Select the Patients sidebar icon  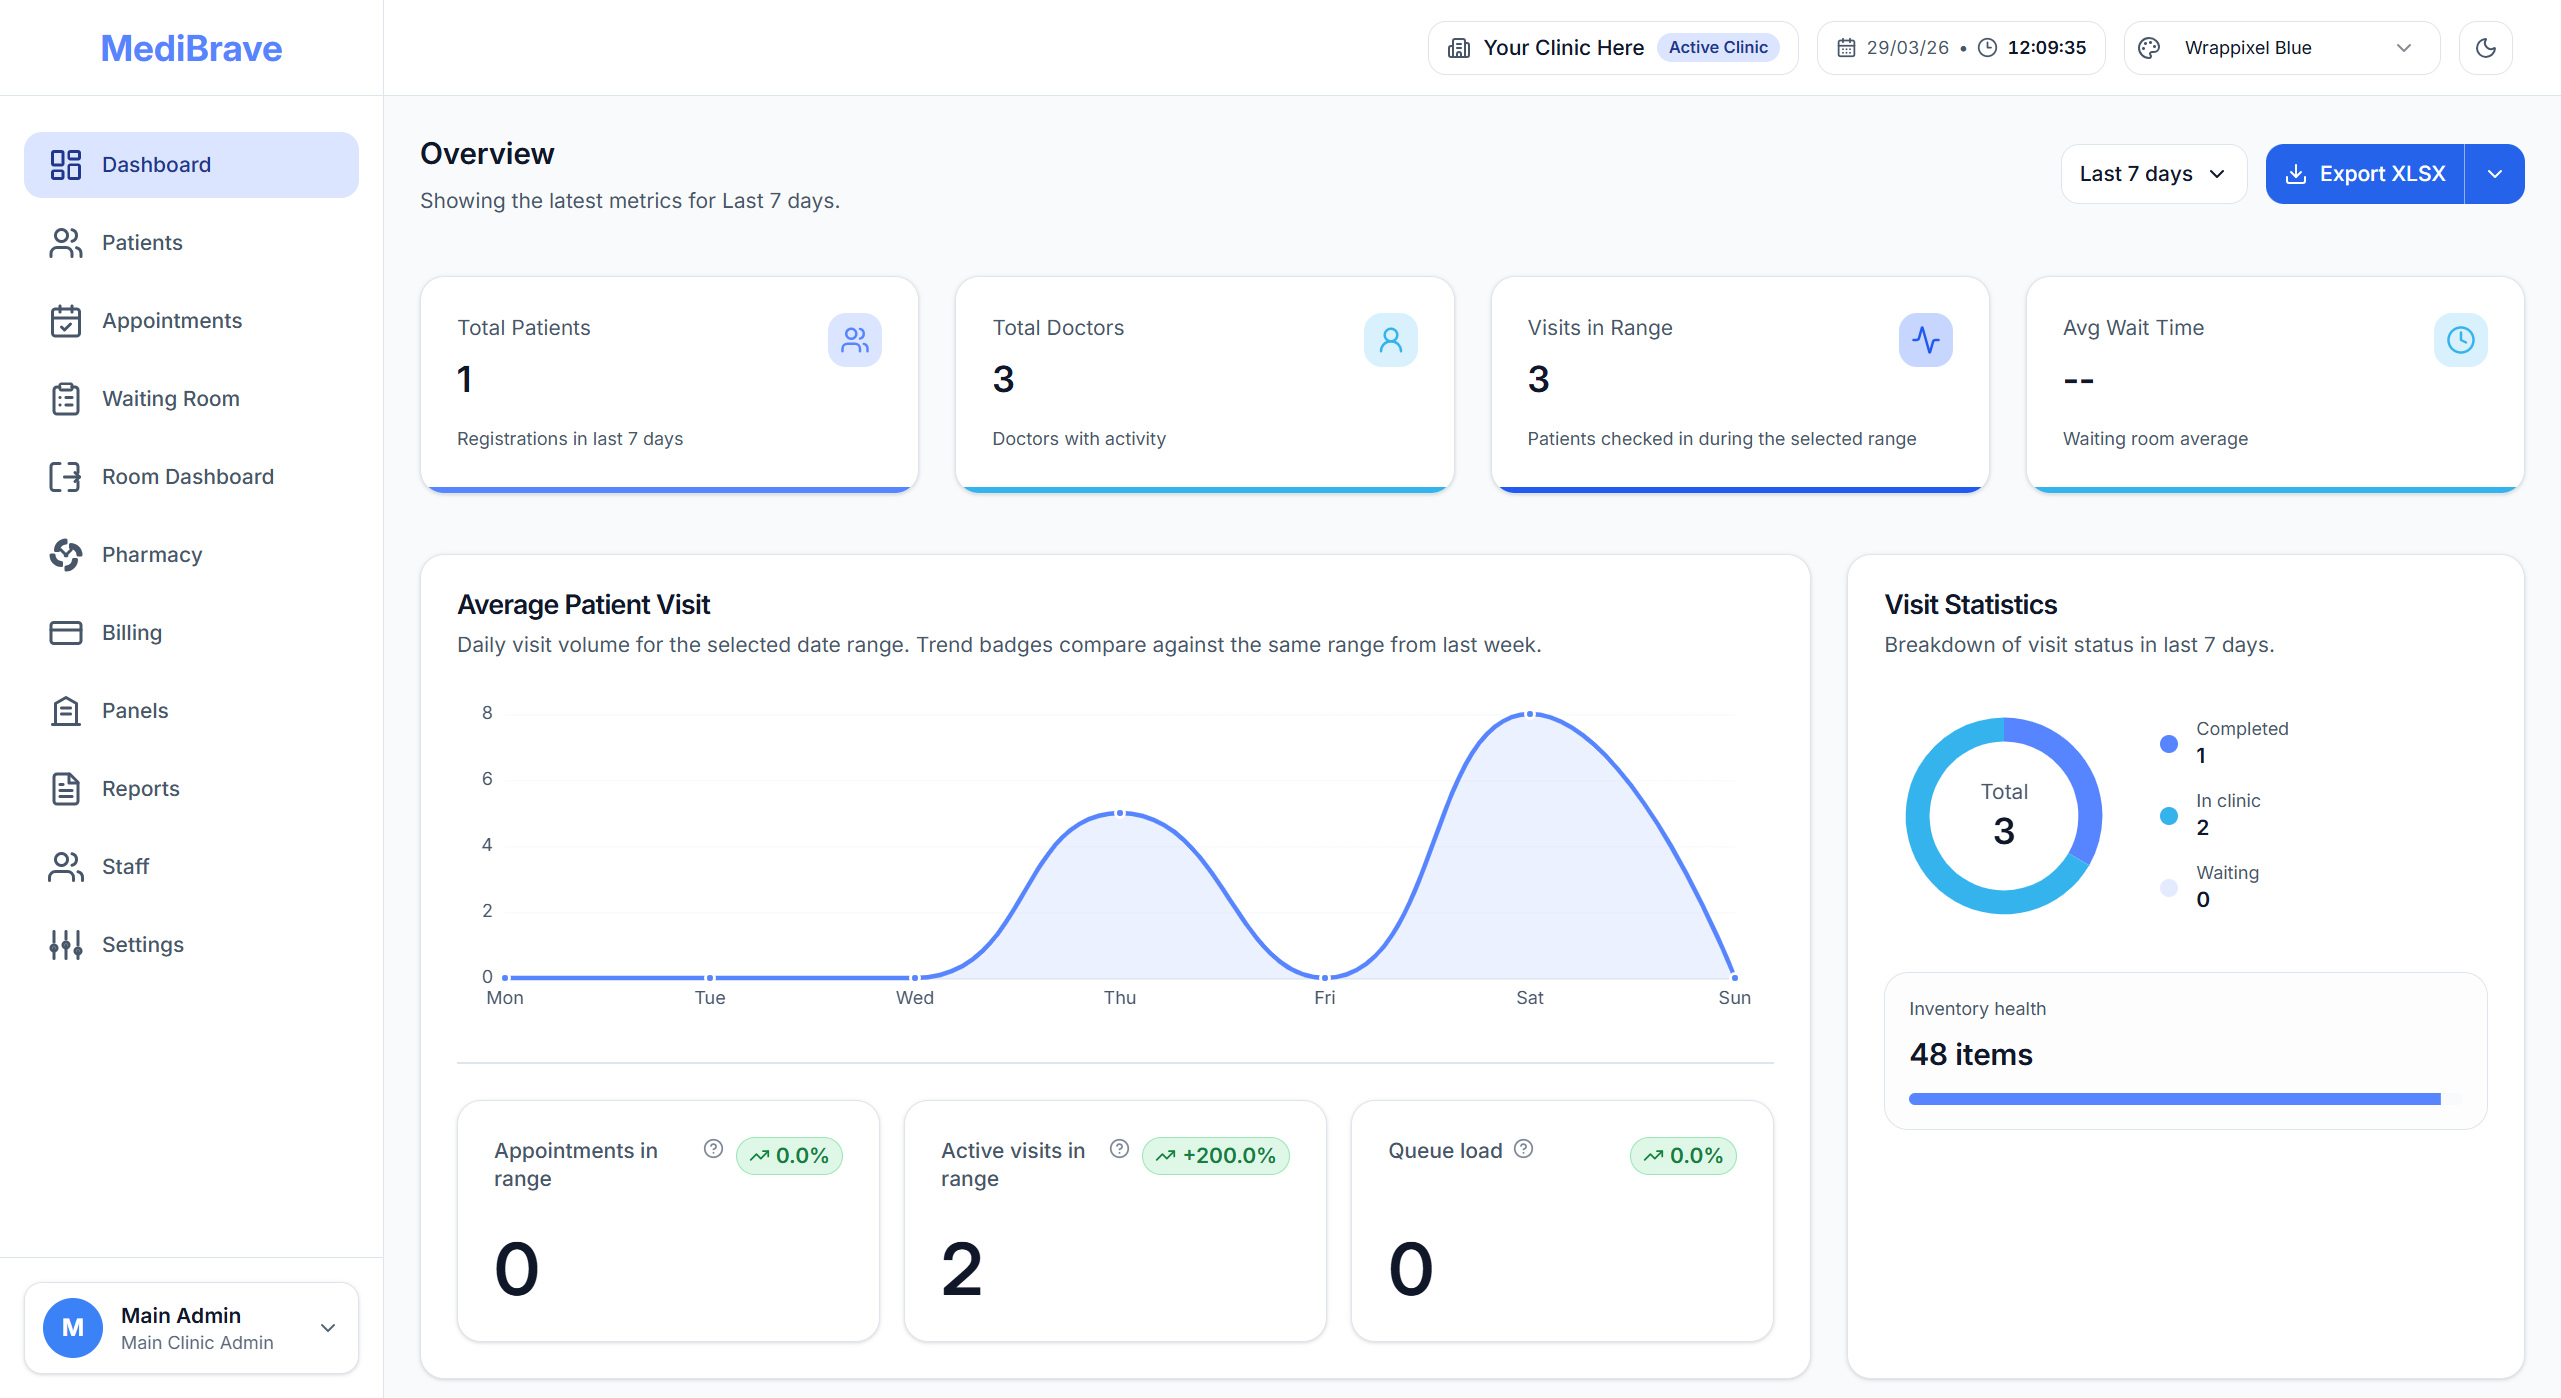65,242
